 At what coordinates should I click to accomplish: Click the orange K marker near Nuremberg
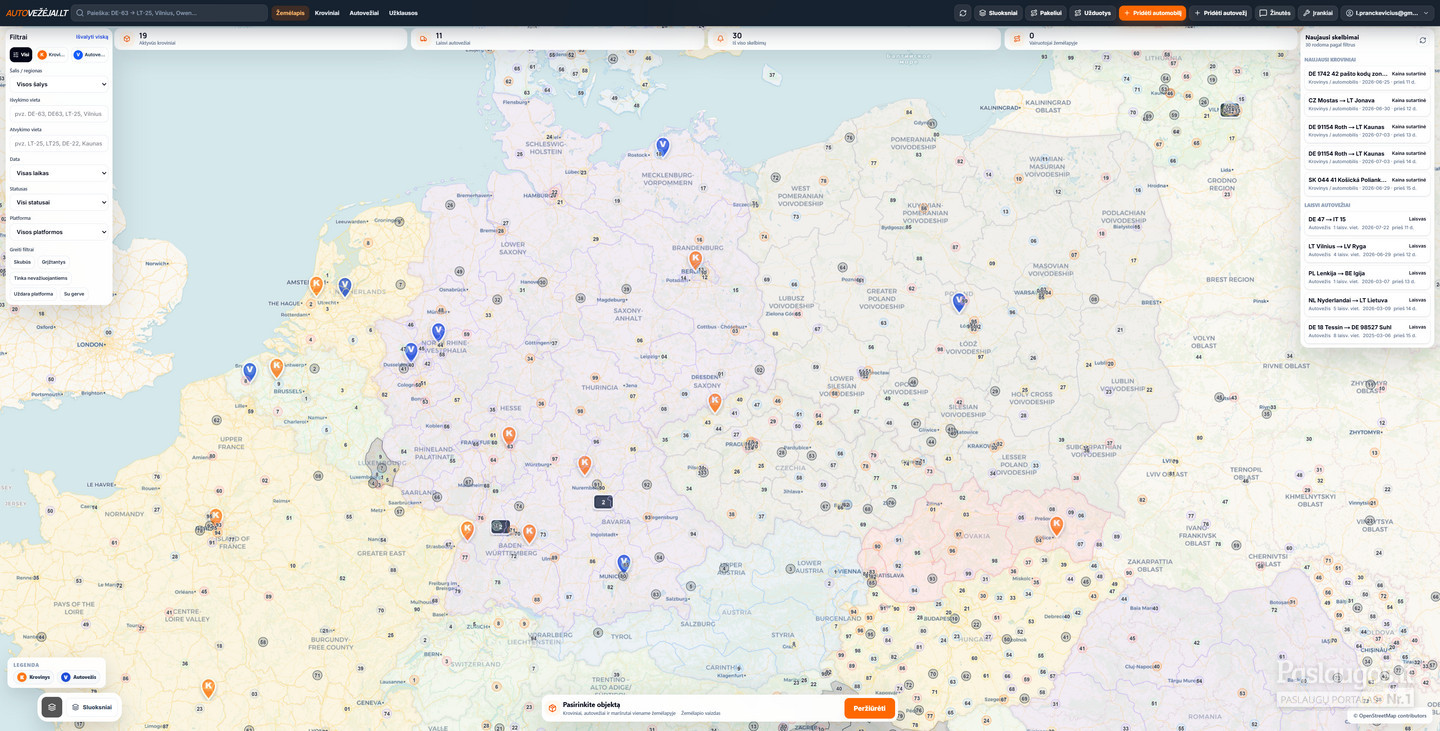[x=585, y=465]
